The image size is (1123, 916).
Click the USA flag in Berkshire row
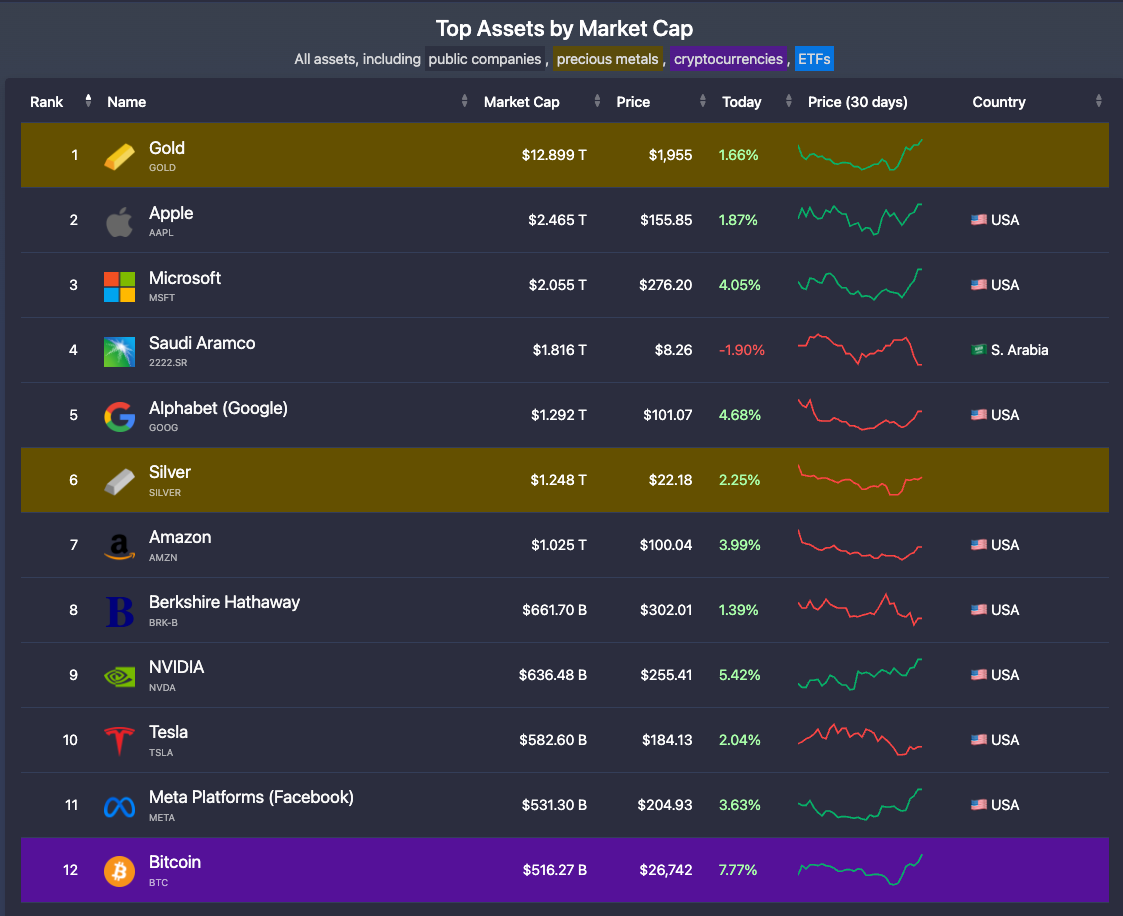(x=978, y=610)
